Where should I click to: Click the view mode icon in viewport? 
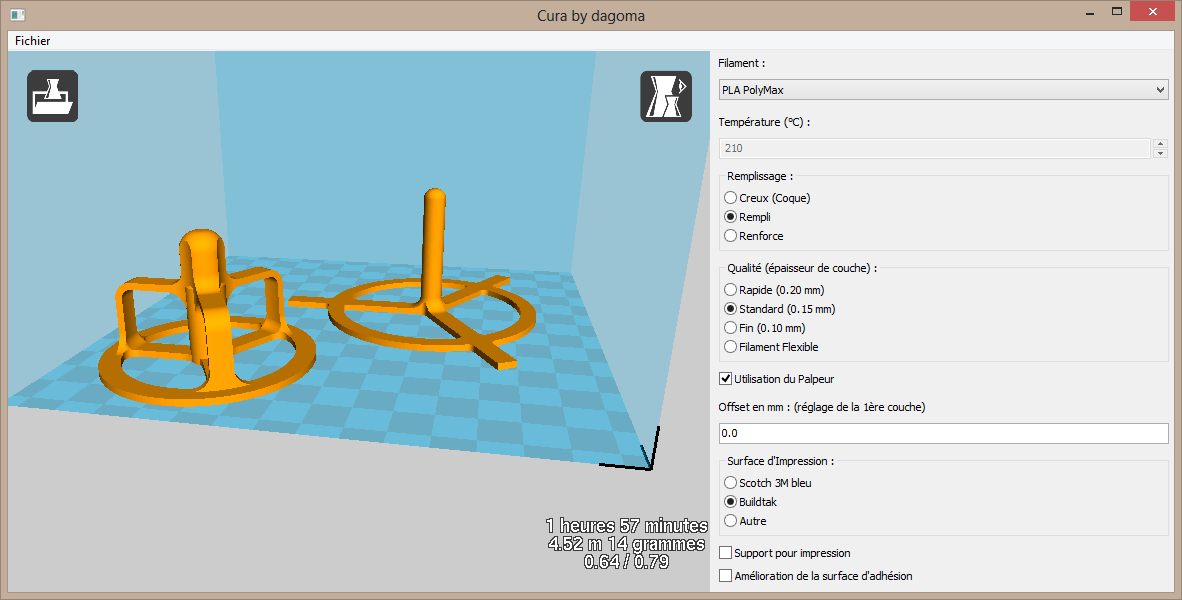coord(665,97)
